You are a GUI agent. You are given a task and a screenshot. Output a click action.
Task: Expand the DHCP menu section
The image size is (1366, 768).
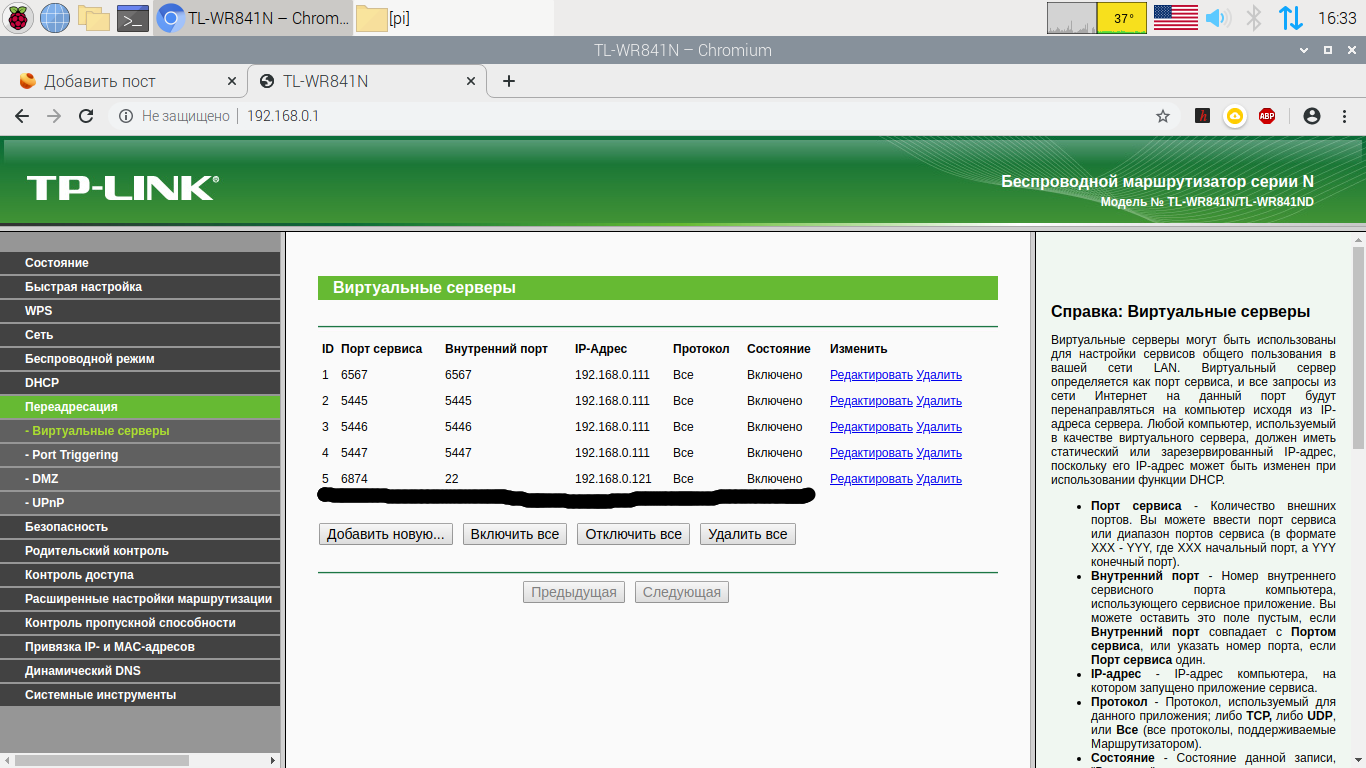point(42,383)
